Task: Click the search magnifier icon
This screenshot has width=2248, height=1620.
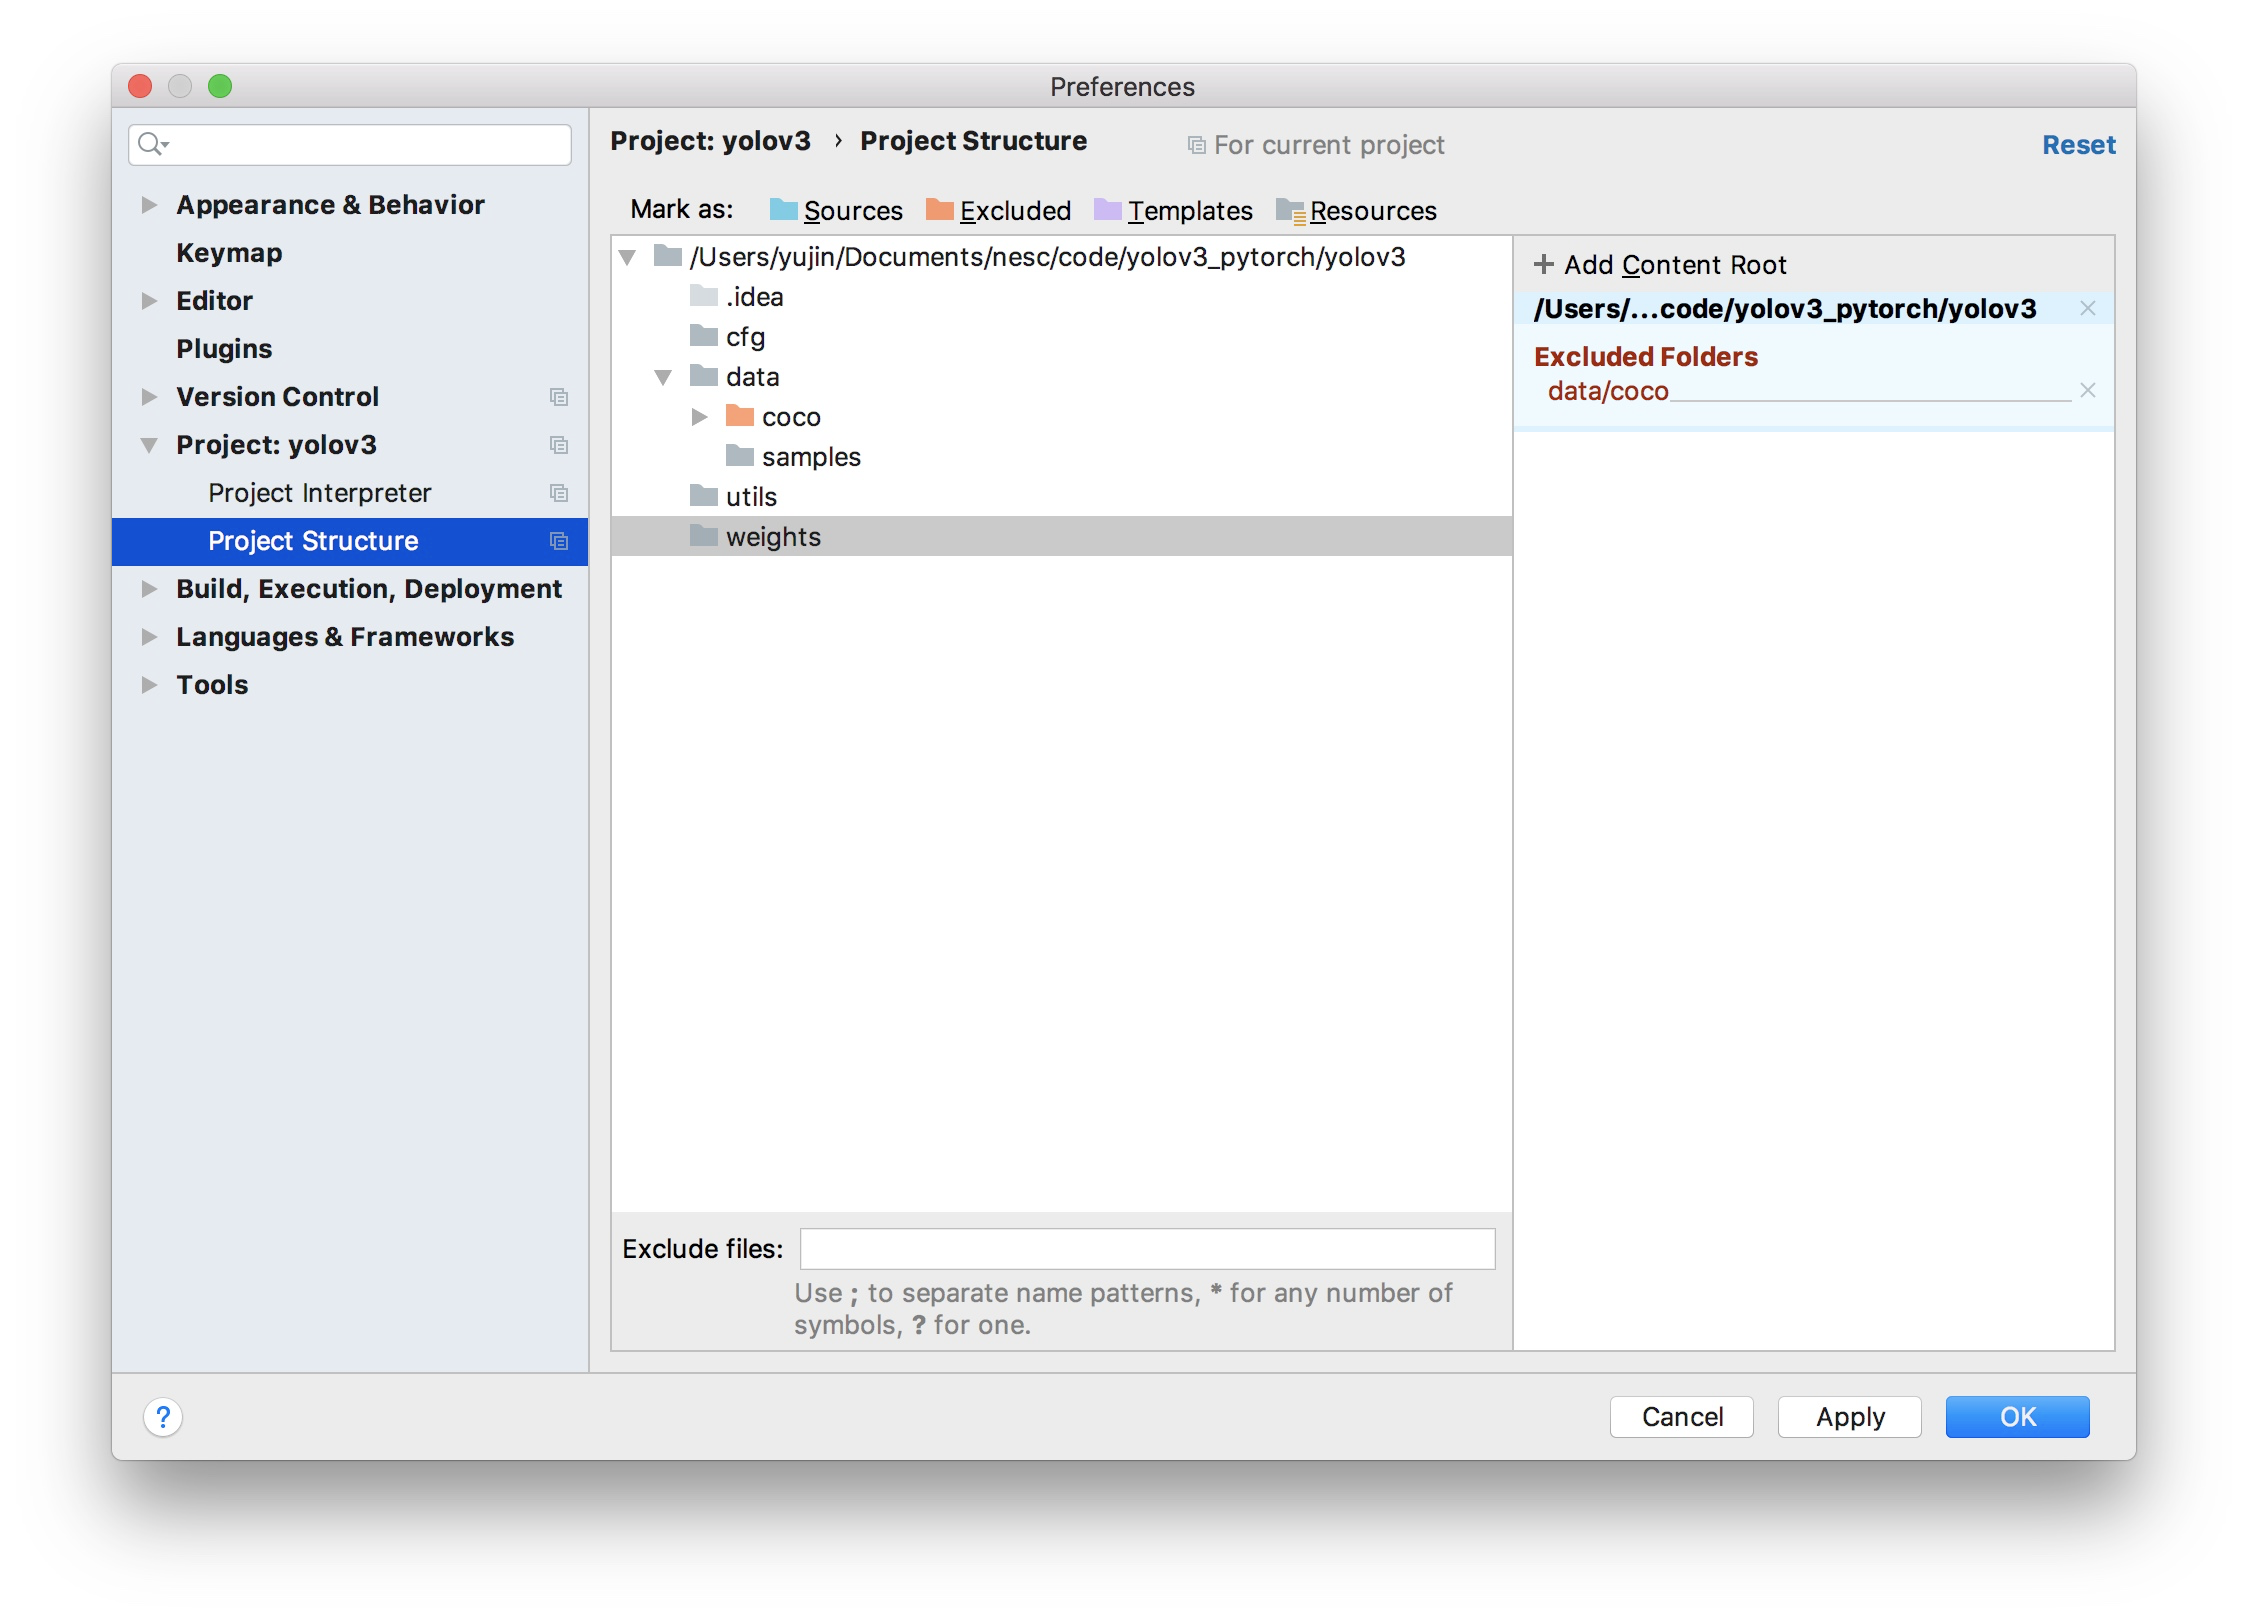Action: click(150, 144)
